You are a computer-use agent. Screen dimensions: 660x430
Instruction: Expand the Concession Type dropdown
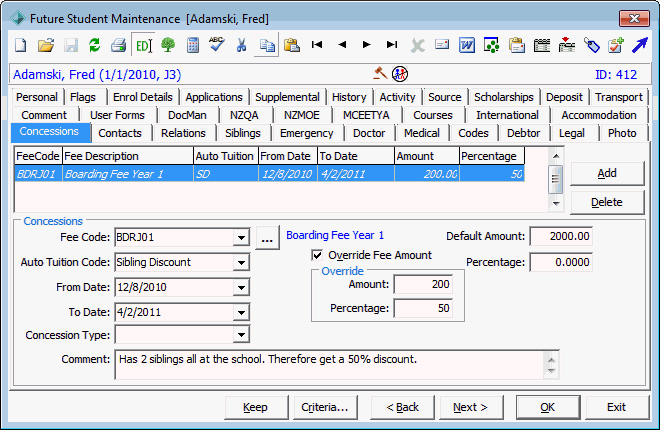pyautogui.click(x=241, y=335)
